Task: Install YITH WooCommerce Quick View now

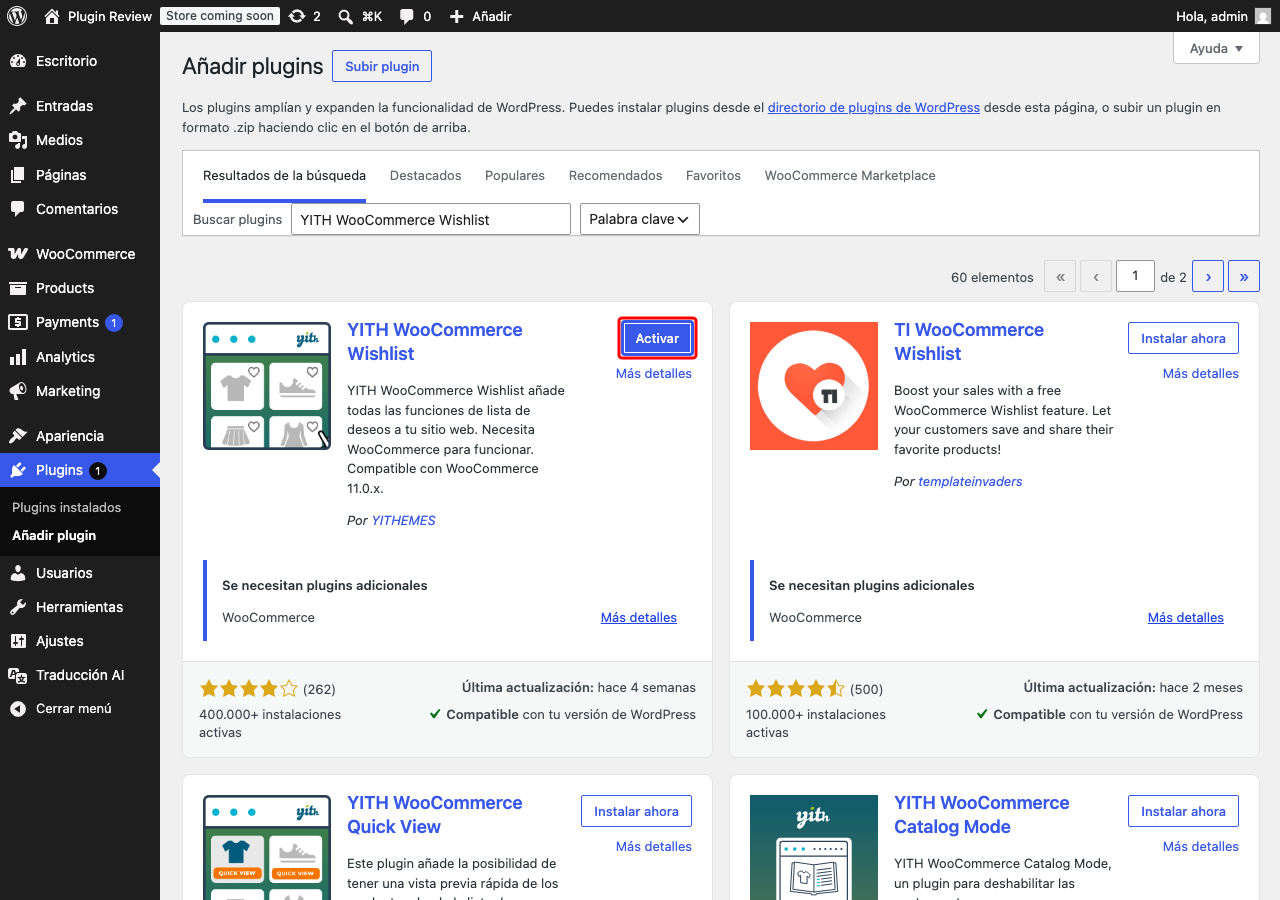Action: (636, 811)
